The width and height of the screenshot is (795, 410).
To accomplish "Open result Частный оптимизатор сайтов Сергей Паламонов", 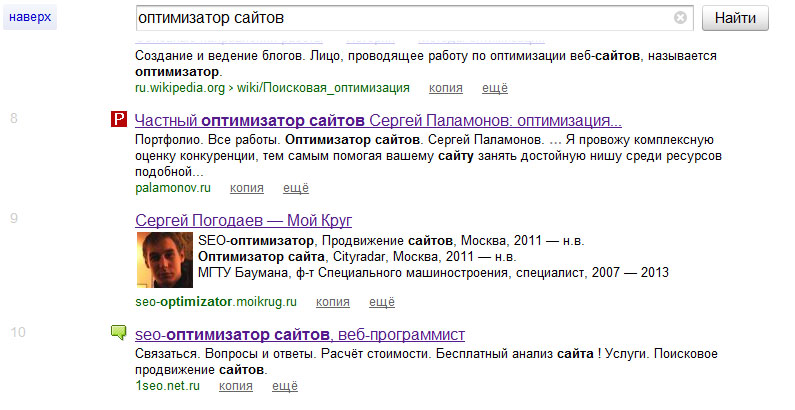I will [x=378, y=120].
